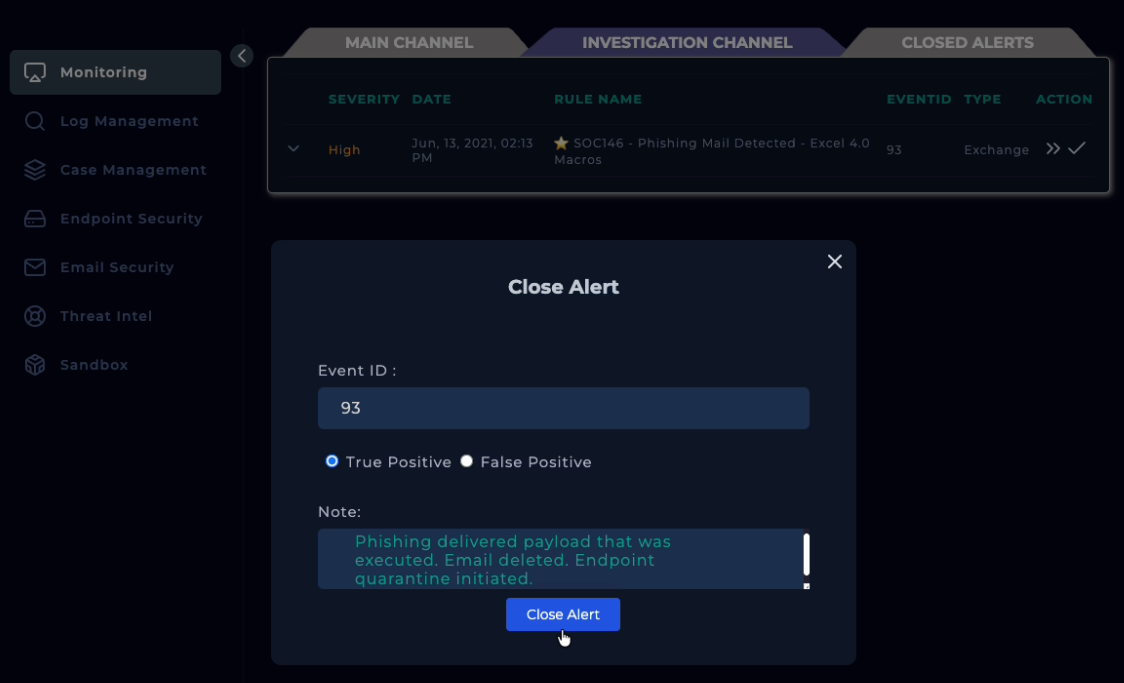Click the Event ID input field
The width and height of the screenshot is (1124, 683).
click(x=563, y=408)
